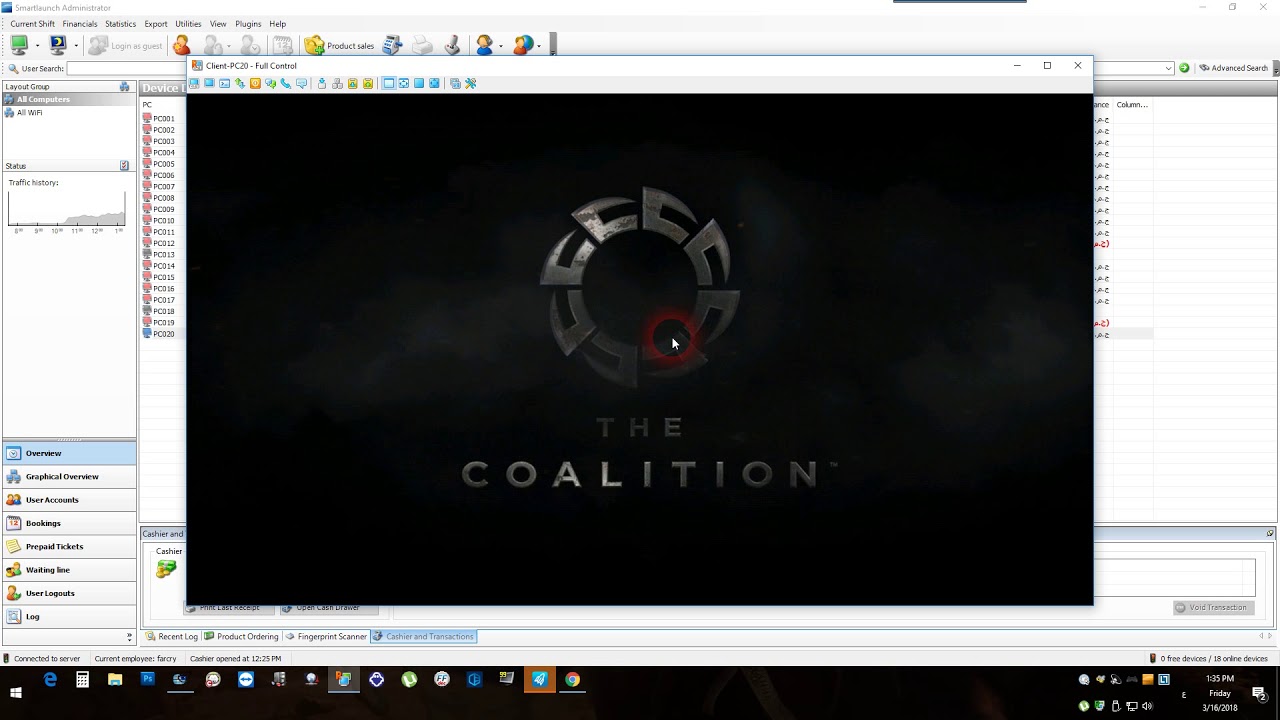Click the volume icon in system tray
Viewport: 1280px width, 720px height.
pyautogui.click(x=1147, y=706)
